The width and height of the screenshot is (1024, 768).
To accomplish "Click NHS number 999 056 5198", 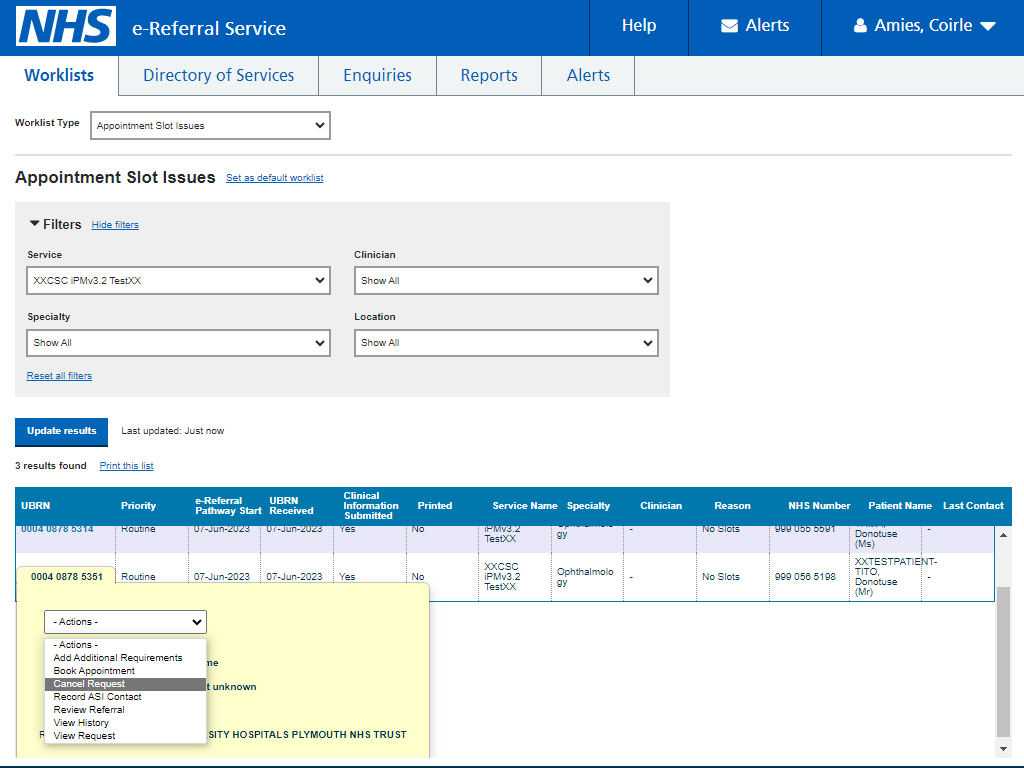I will click(x=805, y=577).
